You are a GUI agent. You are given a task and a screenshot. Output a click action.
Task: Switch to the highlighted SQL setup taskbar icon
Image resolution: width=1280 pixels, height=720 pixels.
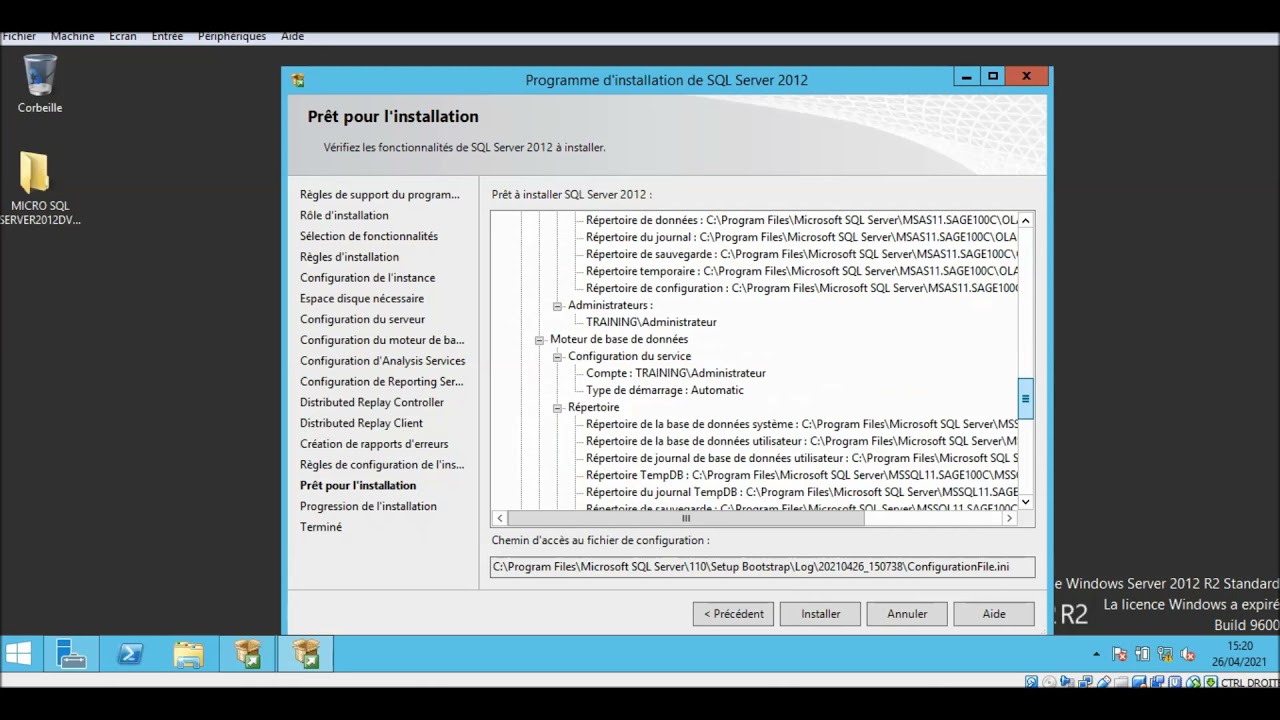point(305,654)
